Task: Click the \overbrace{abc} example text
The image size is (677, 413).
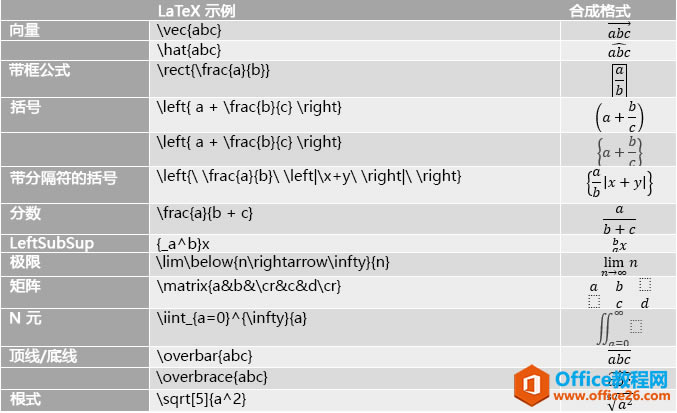Action: 213,376
